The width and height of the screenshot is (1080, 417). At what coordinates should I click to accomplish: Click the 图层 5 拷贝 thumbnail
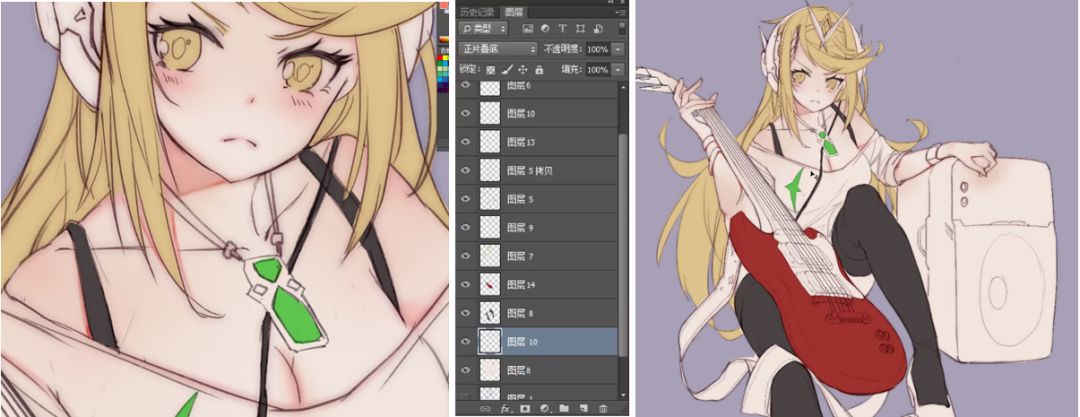[x=490, y=170]
